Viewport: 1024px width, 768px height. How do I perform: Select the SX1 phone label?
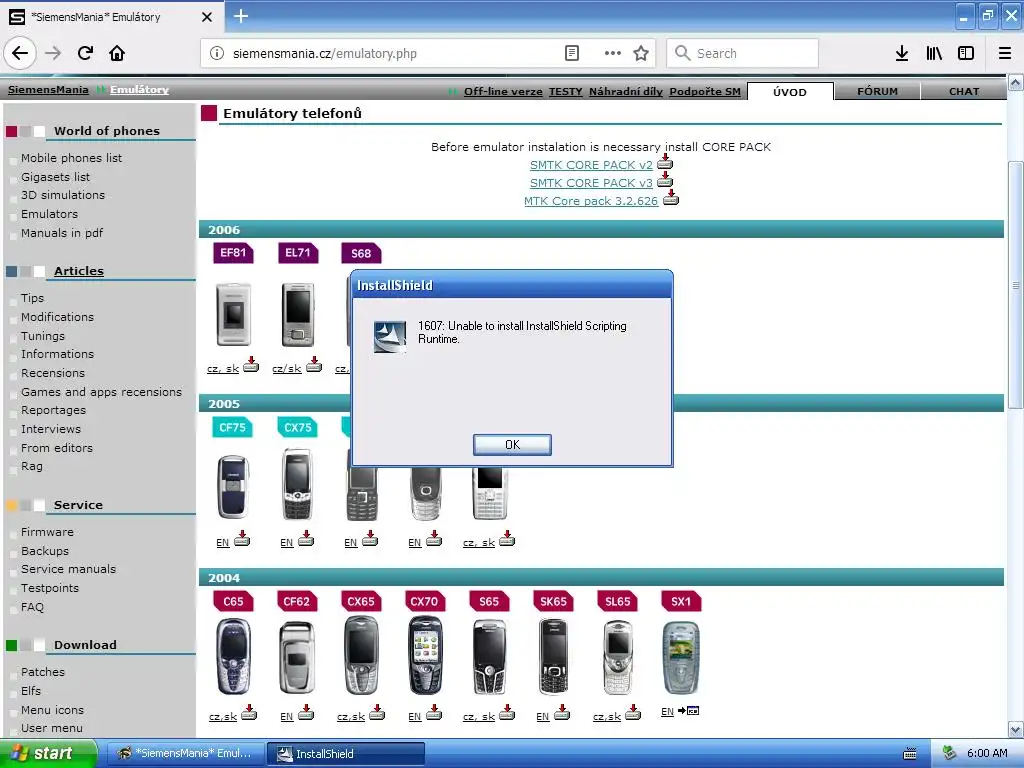pos(680,601)
